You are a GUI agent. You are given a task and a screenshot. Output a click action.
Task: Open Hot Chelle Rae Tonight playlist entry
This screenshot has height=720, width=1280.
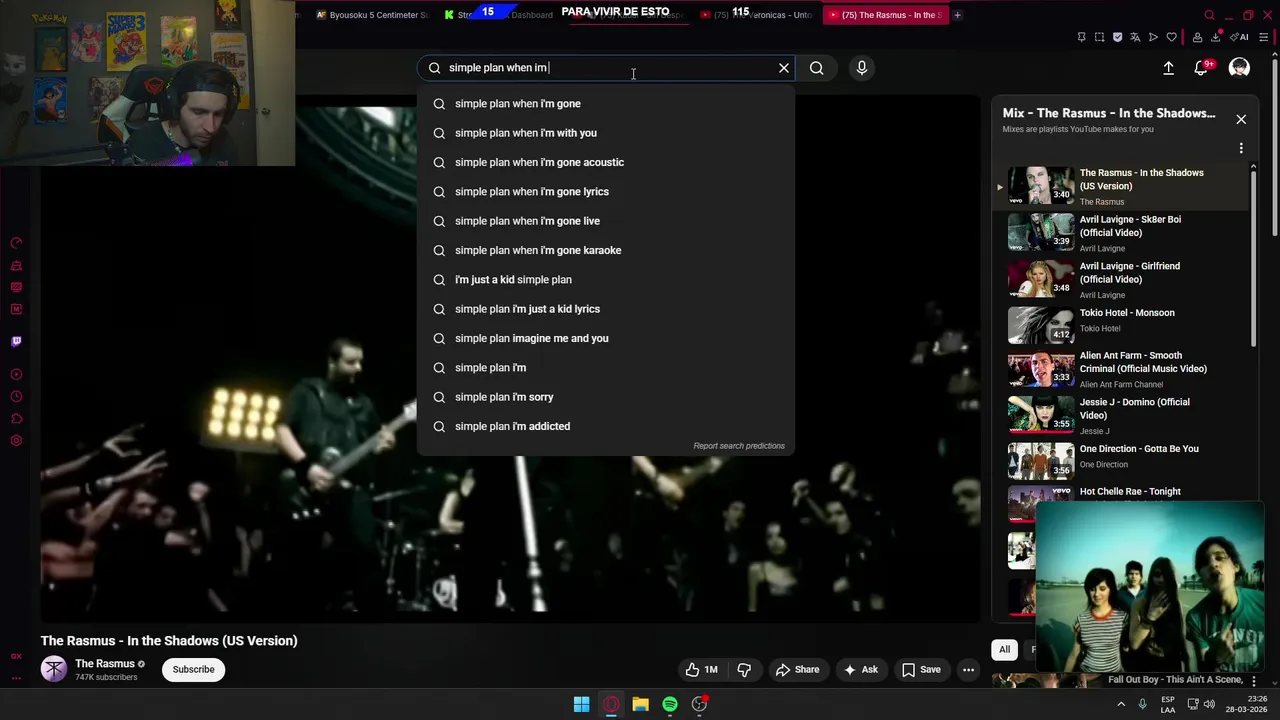point(1130,492)
